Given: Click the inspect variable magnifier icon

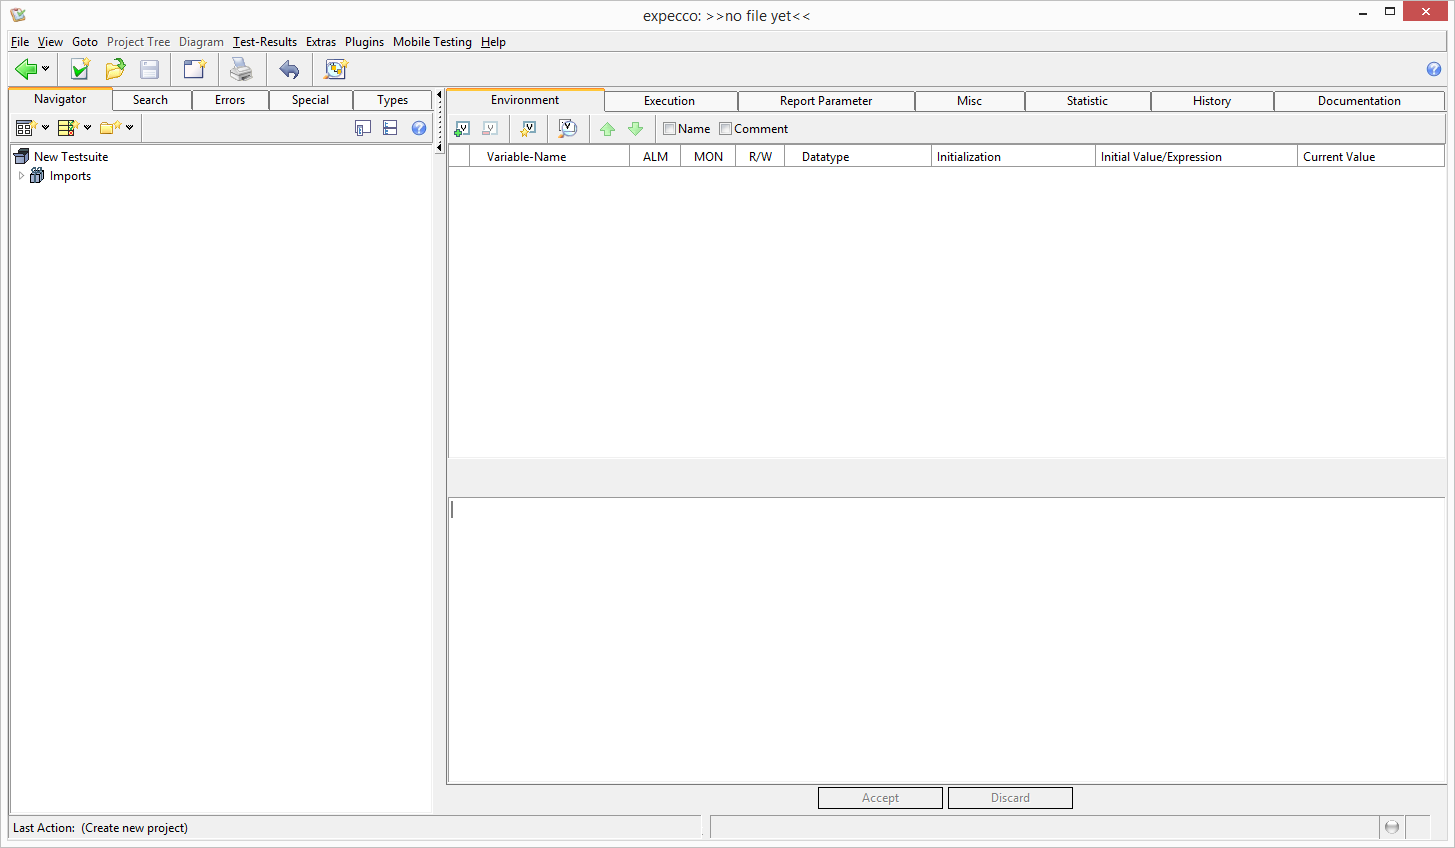Looking at the screenshot, I should 567,129.
